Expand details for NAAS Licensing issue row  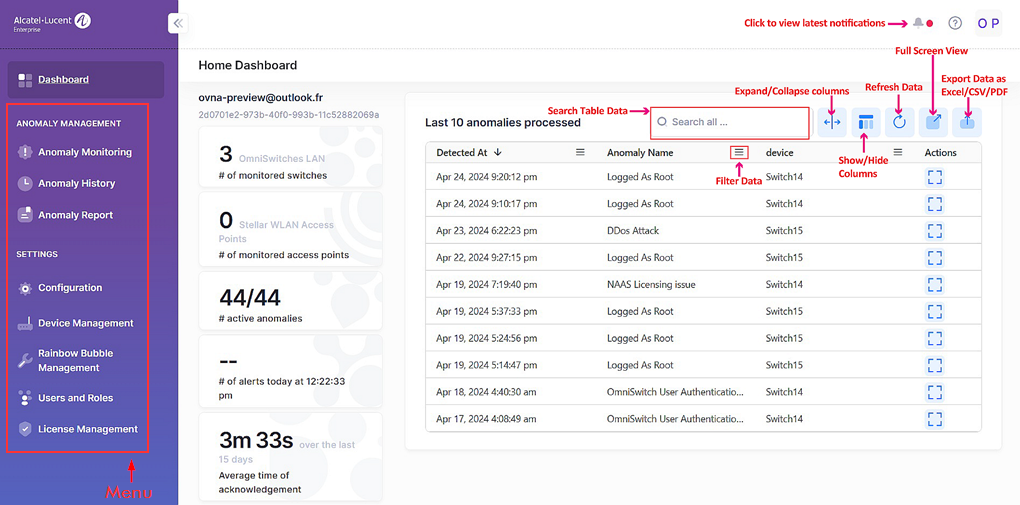pyautogui.click(x=934, y=285)
